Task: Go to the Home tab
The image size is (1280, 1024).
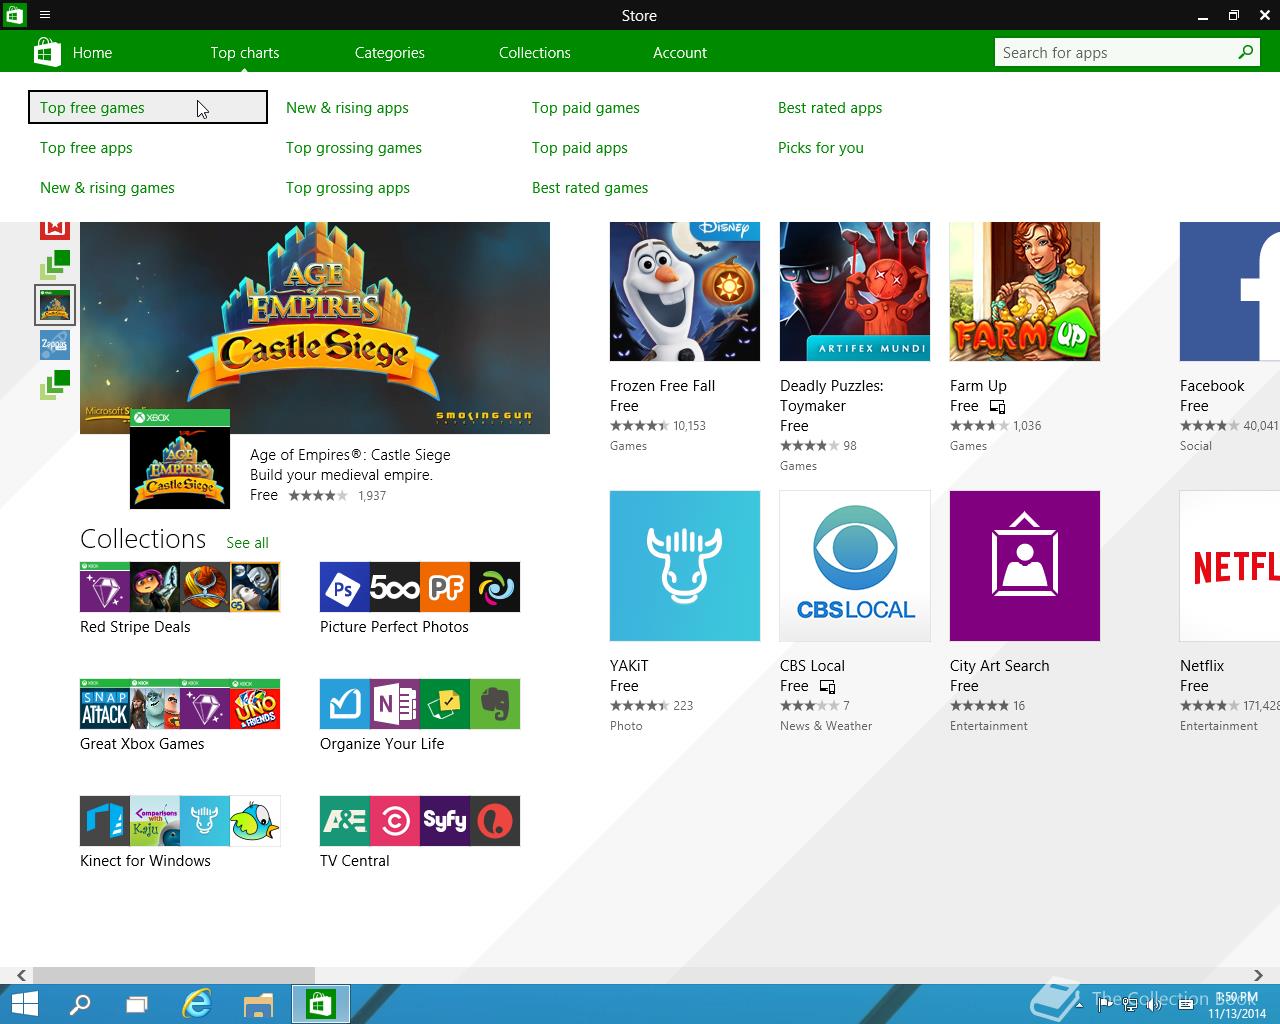Action: click(x=92, y=53)
